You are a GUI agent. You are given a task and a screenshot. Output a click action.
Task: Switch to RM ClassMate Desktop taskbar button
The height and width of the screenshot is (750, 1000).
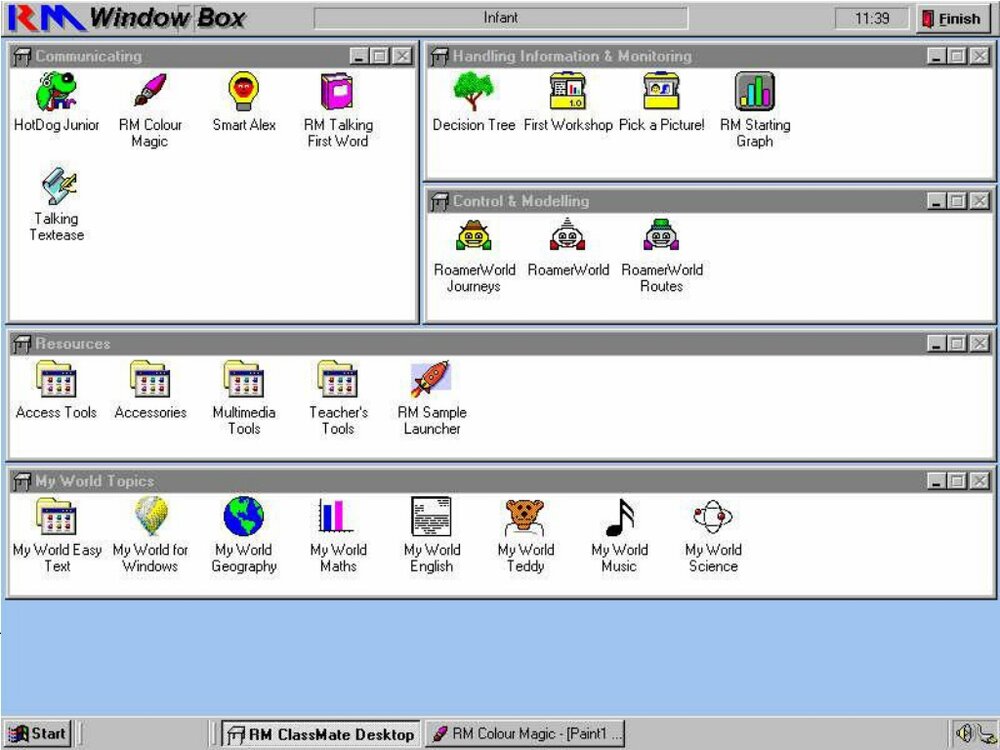(321, 734)
